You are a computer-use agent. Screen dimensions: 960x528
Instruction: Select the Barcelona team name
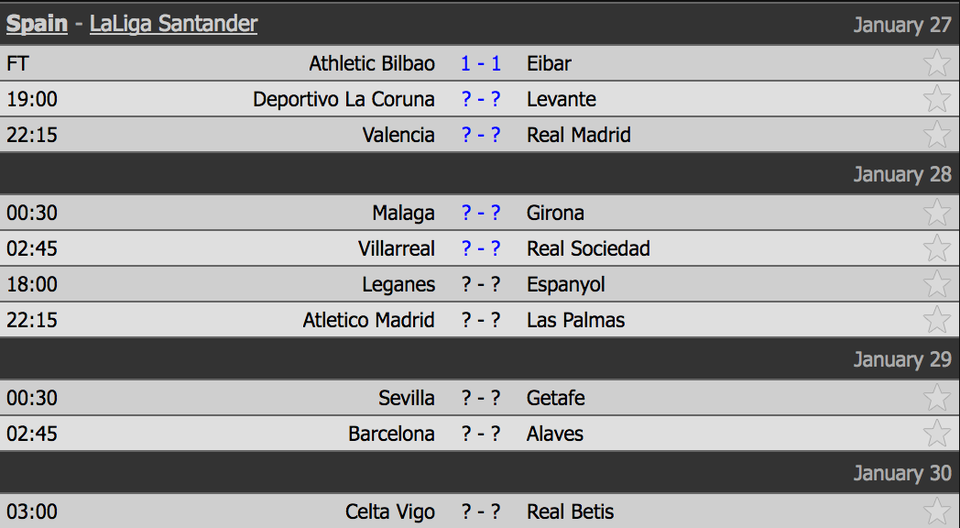pos(391,434)
